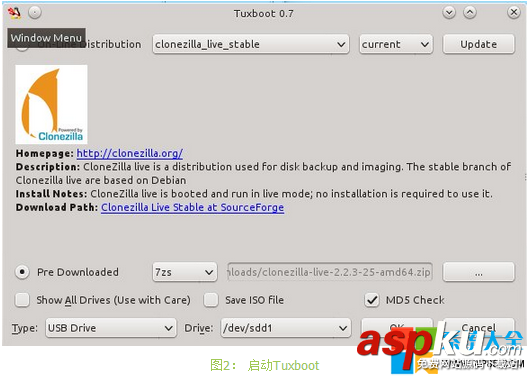Viewport: 527px width, 376px height.
Task: Open the http://clonezilla.org/ homepage link
Action: tap(130, 153)
